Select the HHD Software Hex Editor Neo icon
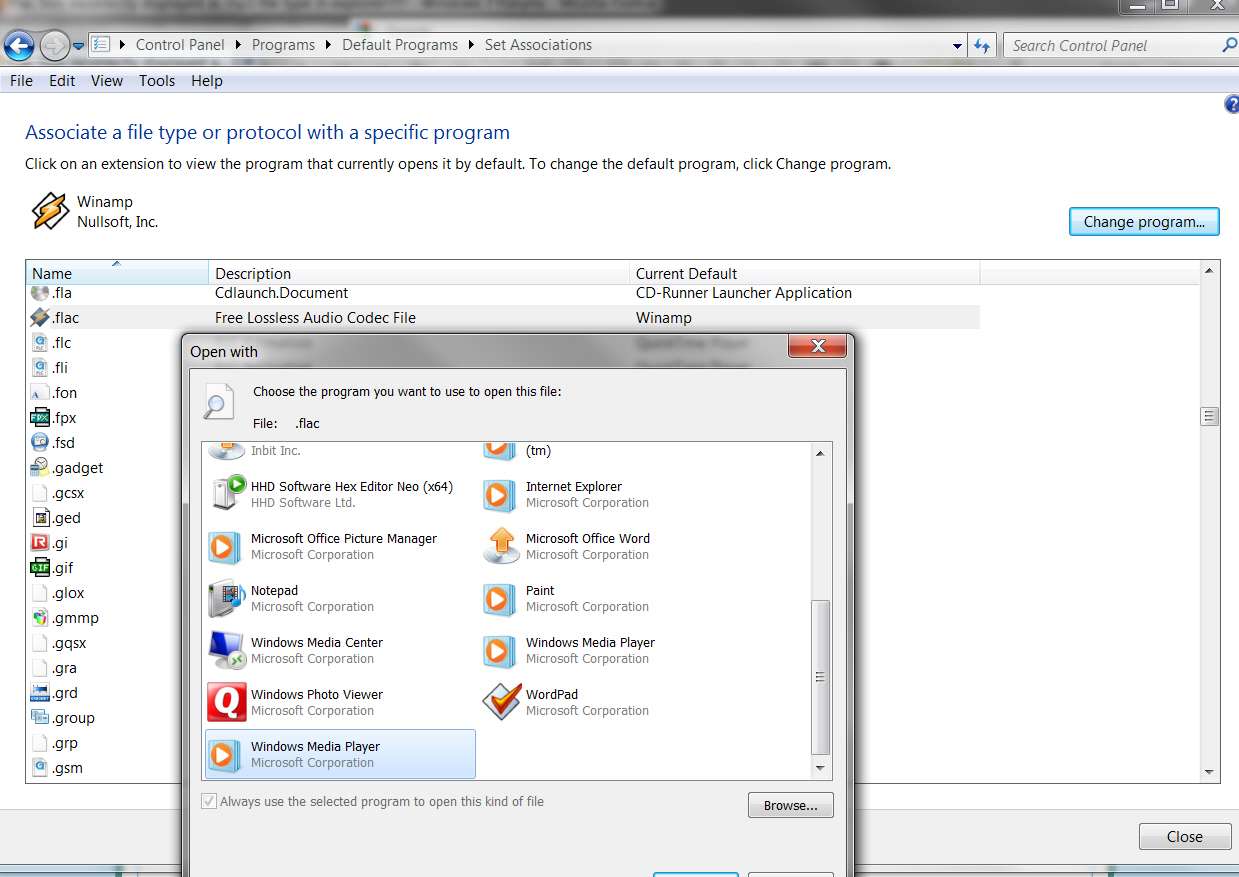This screenshot has width=1239, height=877. (x=227, y=494)
